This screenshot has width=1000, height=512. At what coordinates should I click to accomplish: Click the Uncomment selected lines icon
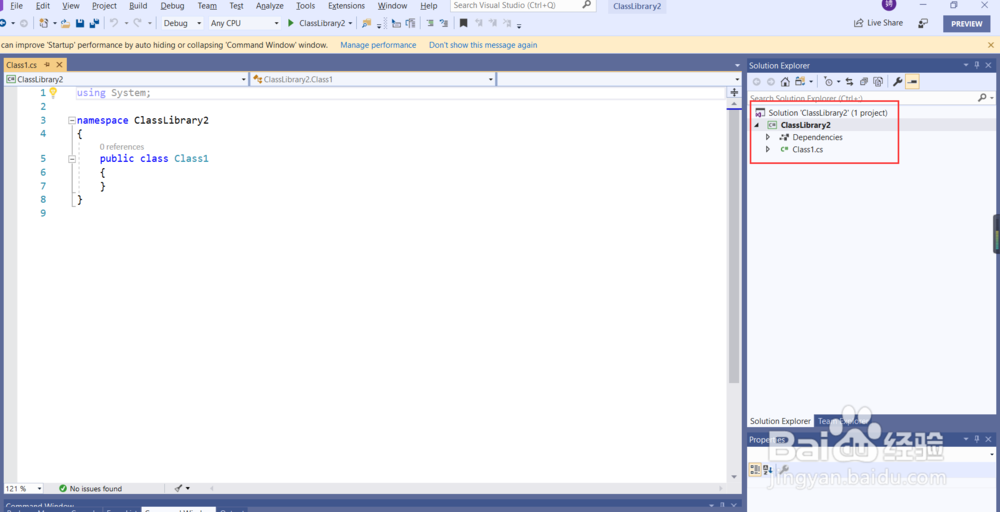coord(443,23)
